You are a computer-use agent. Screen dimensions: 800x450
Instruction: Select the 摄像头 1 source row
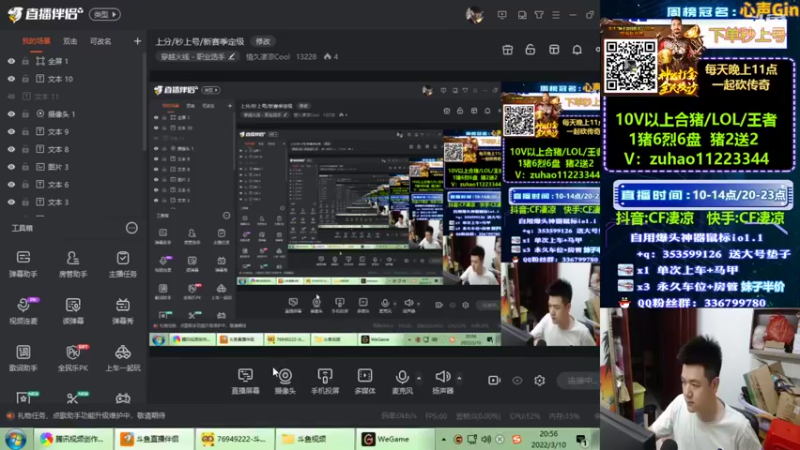pos(72,114)
